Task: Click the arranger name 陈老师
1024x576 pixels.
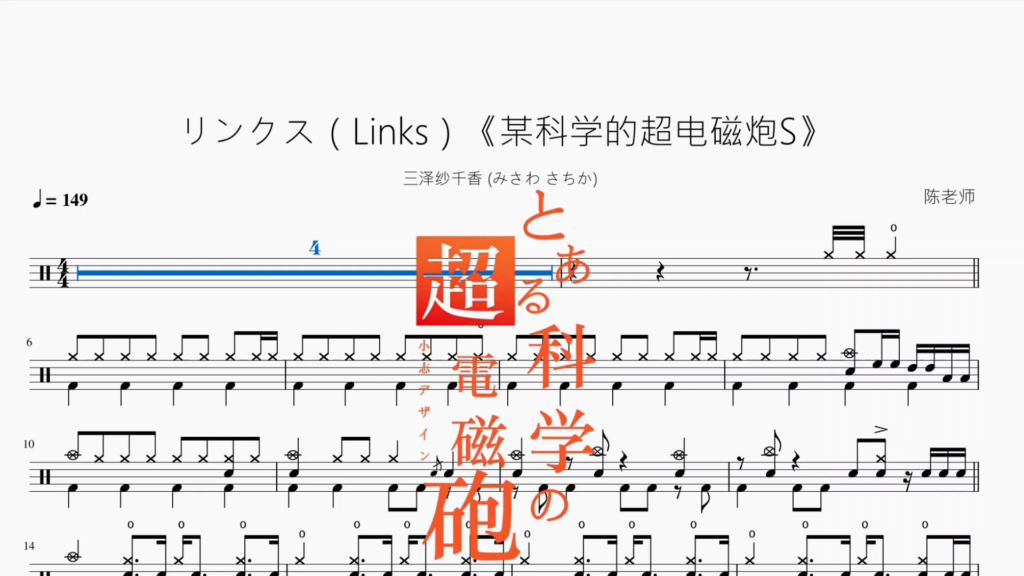Action: click(950, 197)
